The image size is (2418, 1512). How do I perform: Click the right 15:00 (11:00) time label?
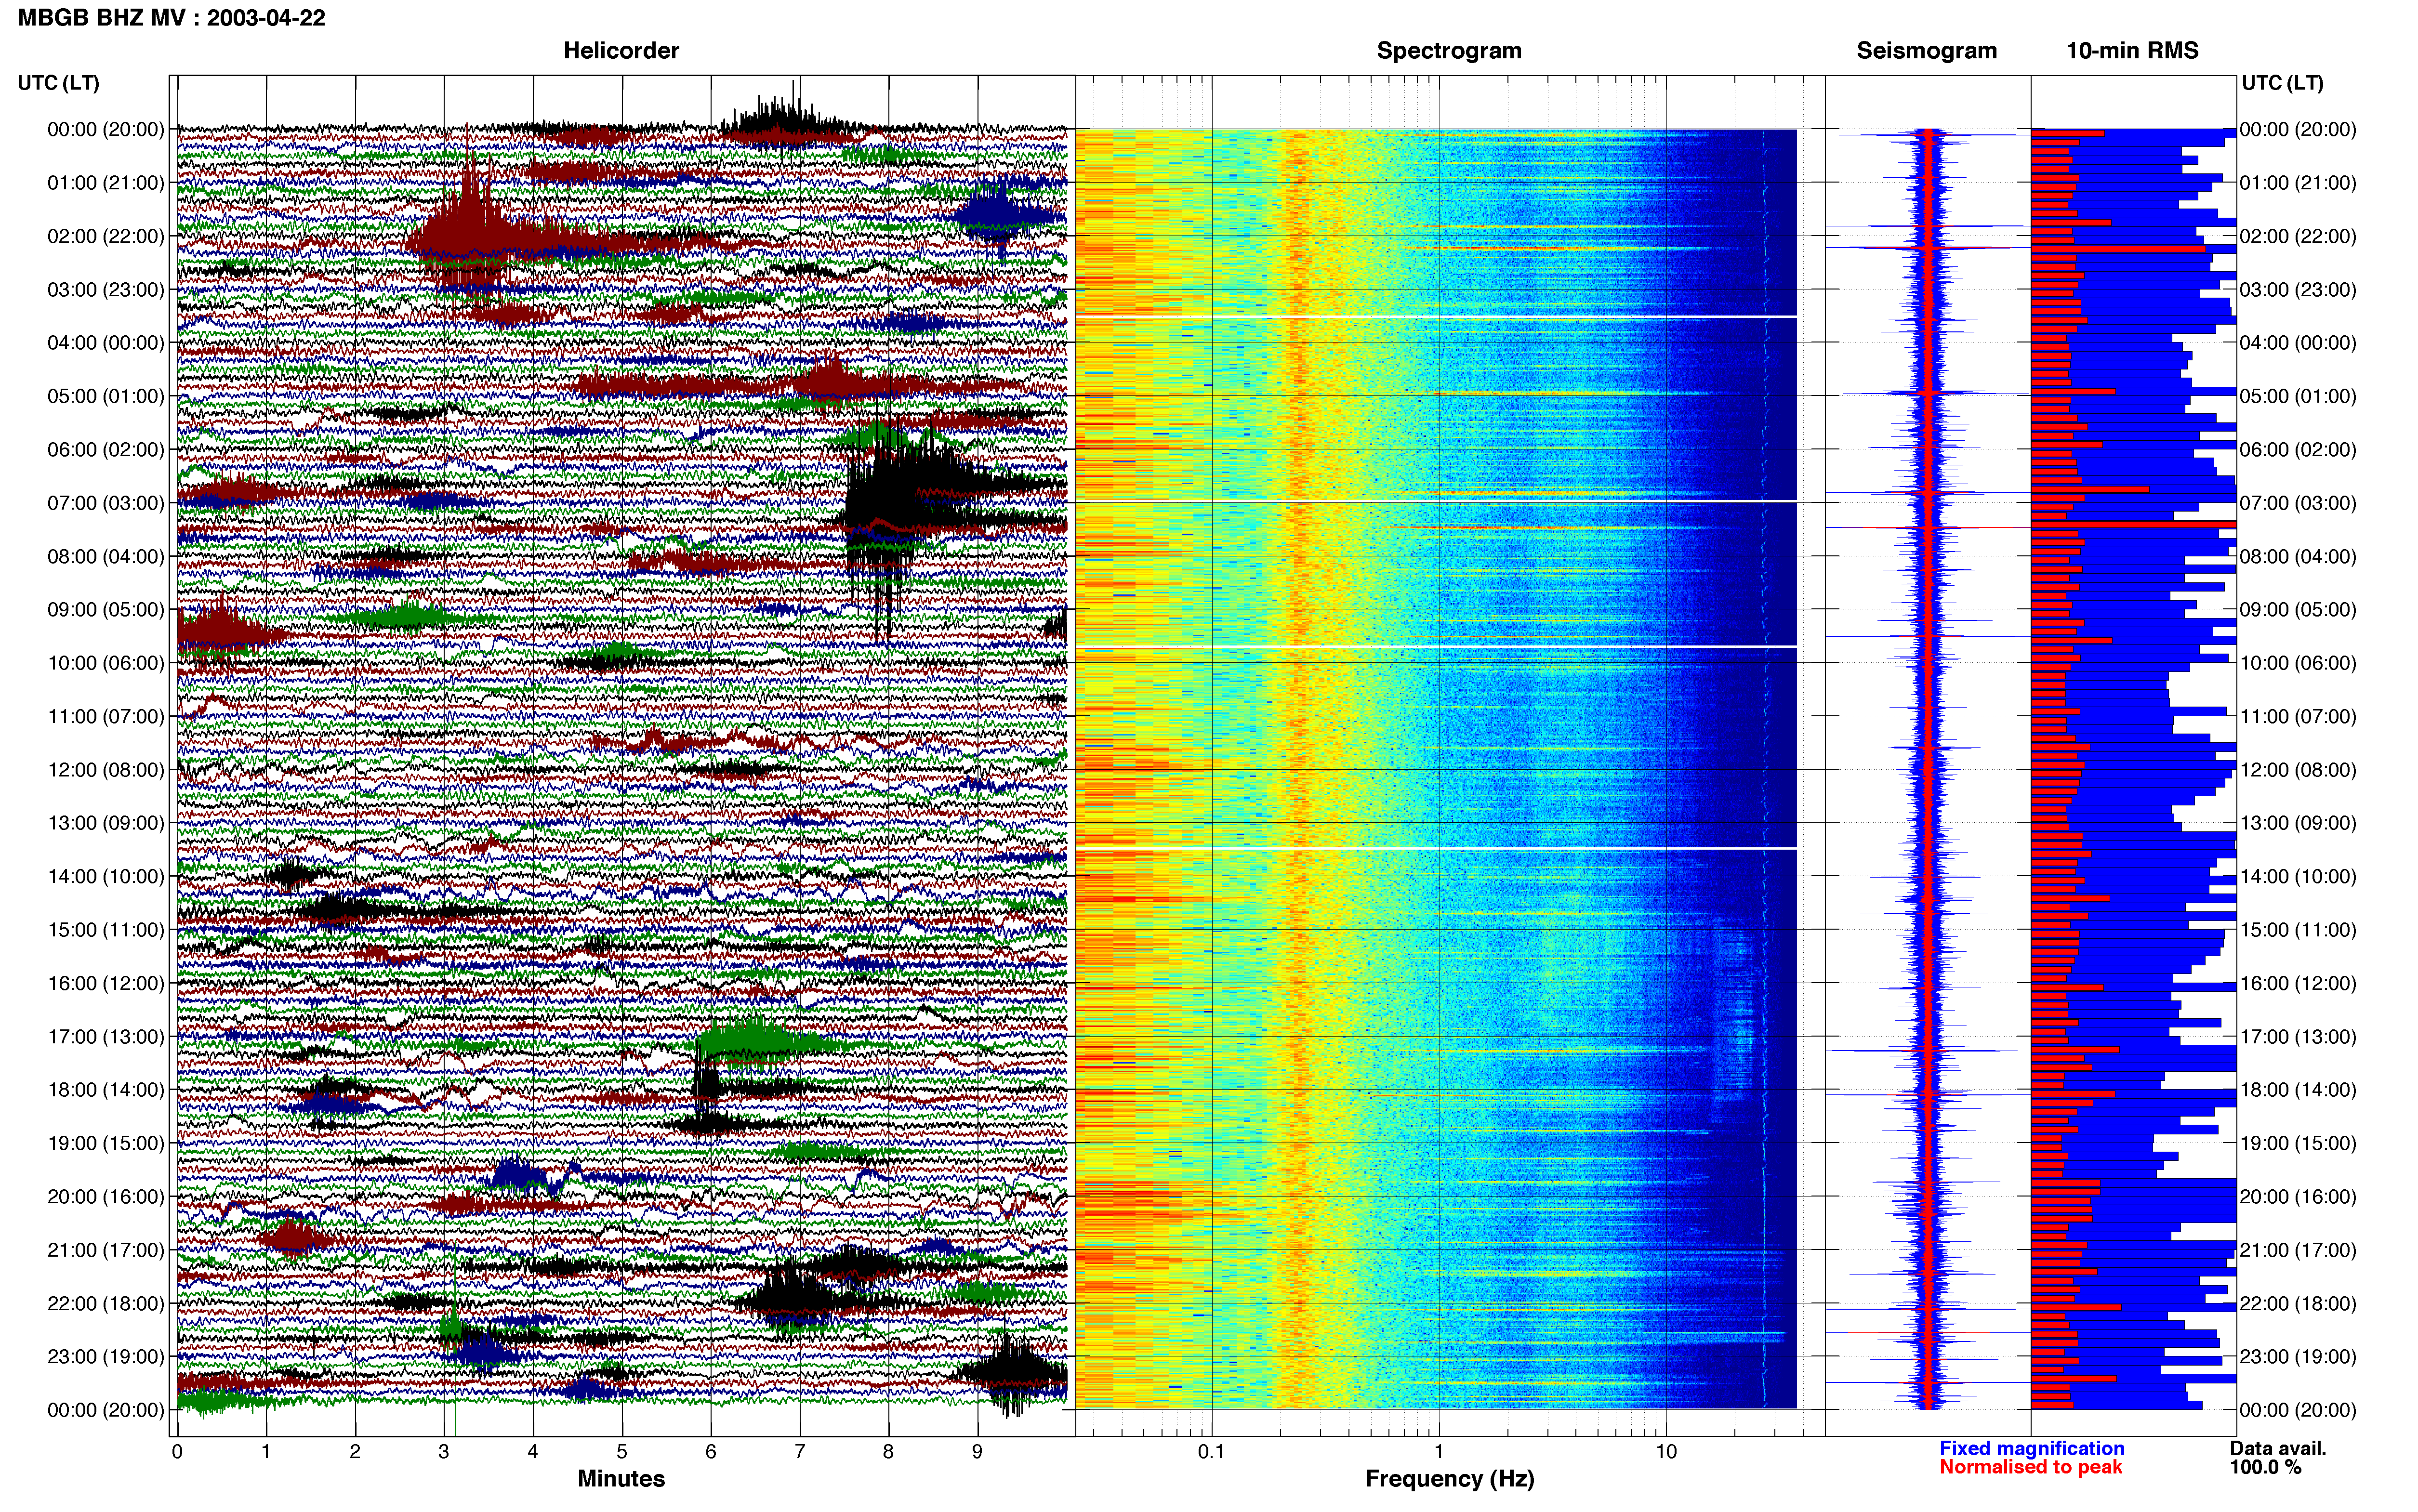2298,930
